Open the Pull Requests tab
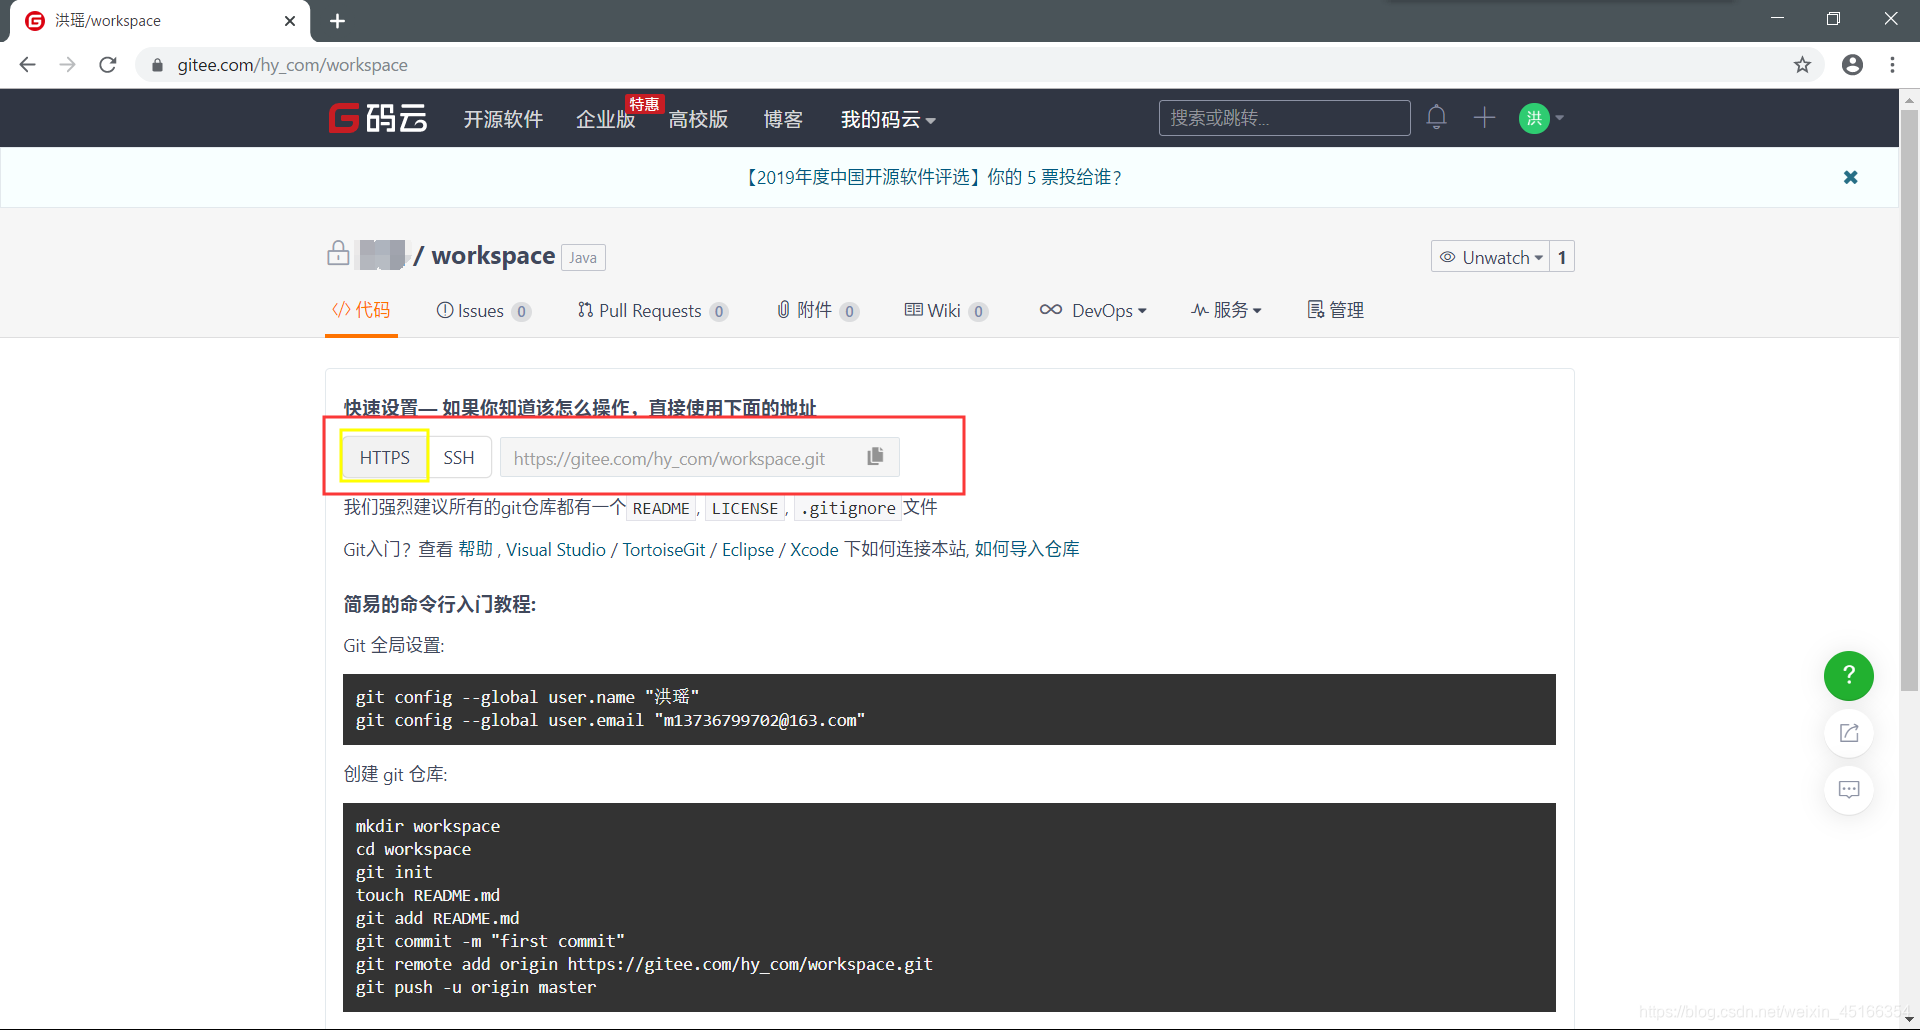Image resolution: width=1920 pixels, height=1030 pixels. [652, 311]
